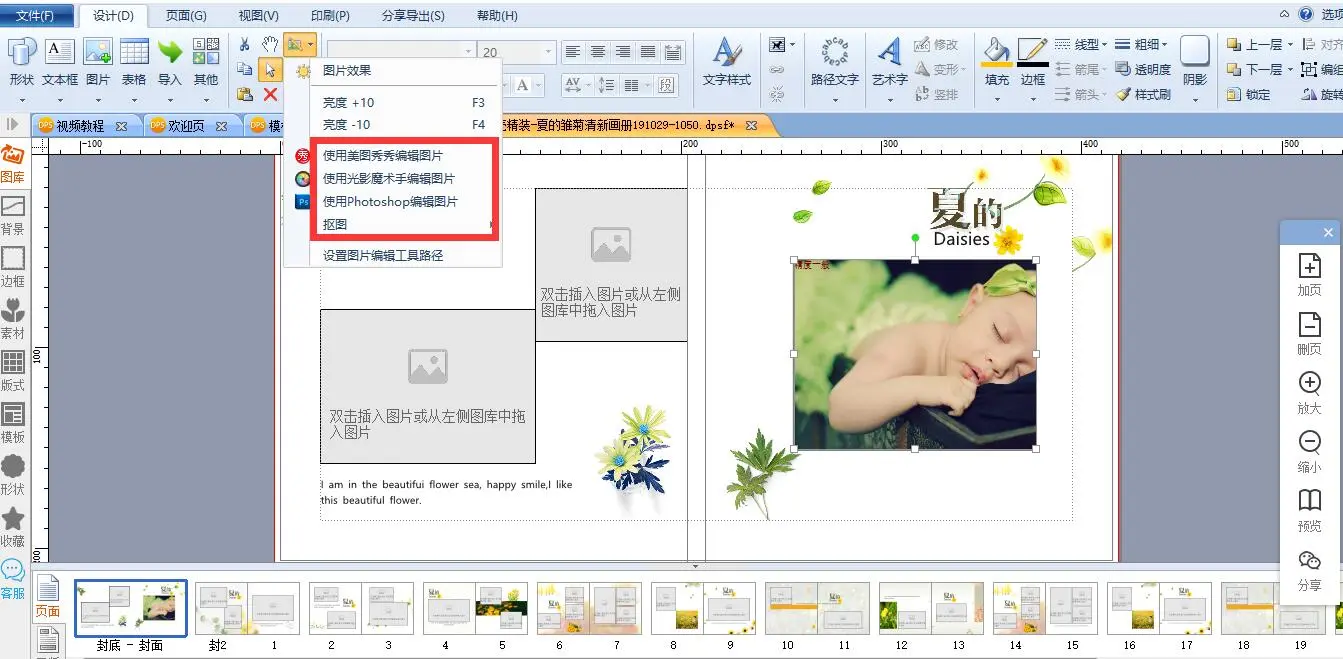Image resolution: width=1343 pixels, height=659 pixels.
Task: Open the Line Type (线型) dropdown
Action: pos(1080,44)
